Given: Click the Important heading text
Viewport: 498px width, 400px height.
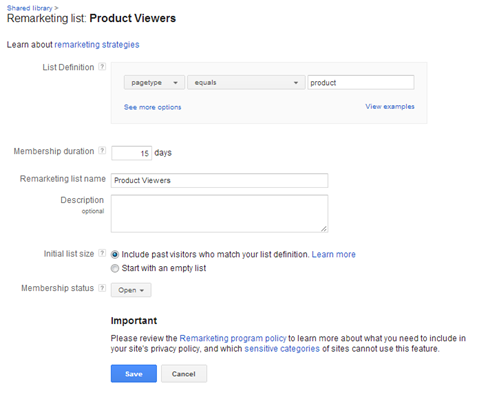Looking at the screenshot, I should [x=134, y=321].
